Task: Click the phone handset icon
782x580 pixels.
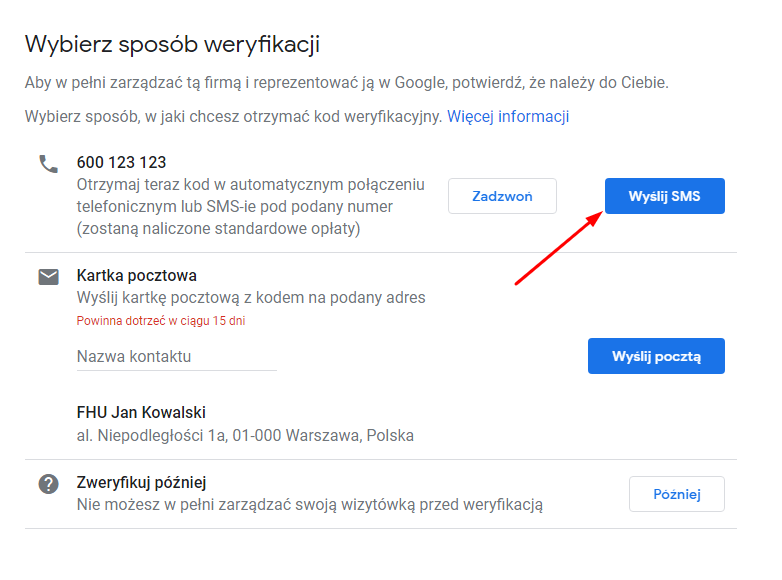Action: [x=48, y=164]
